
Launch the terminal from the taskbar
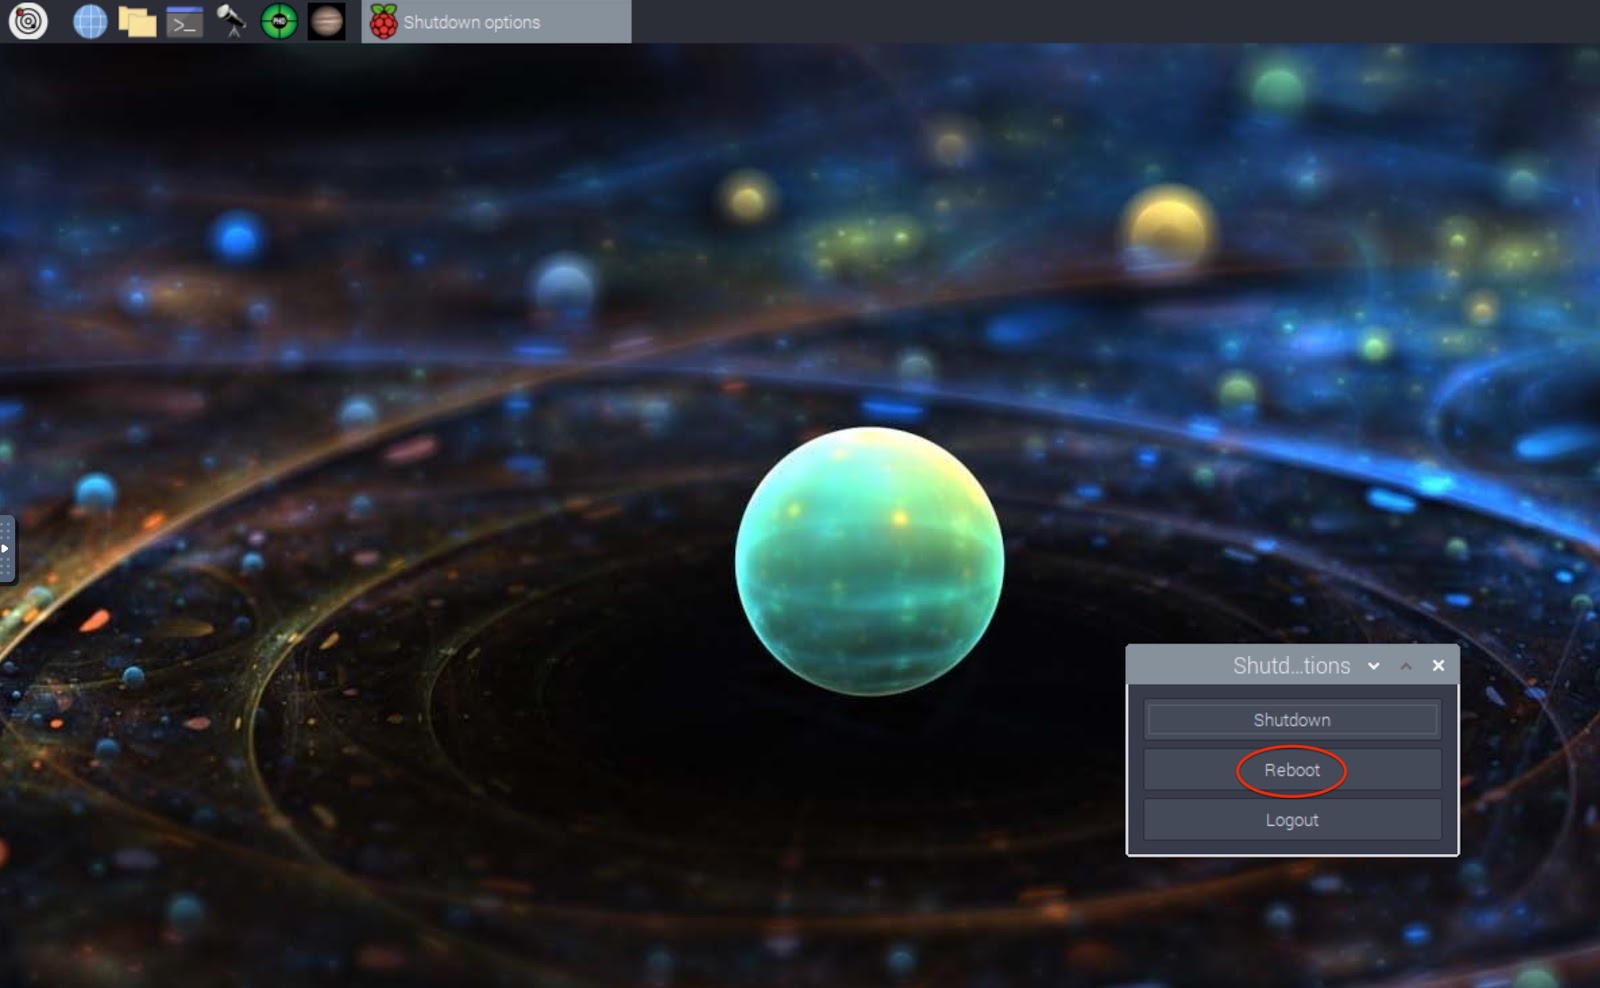click(184, 21)
